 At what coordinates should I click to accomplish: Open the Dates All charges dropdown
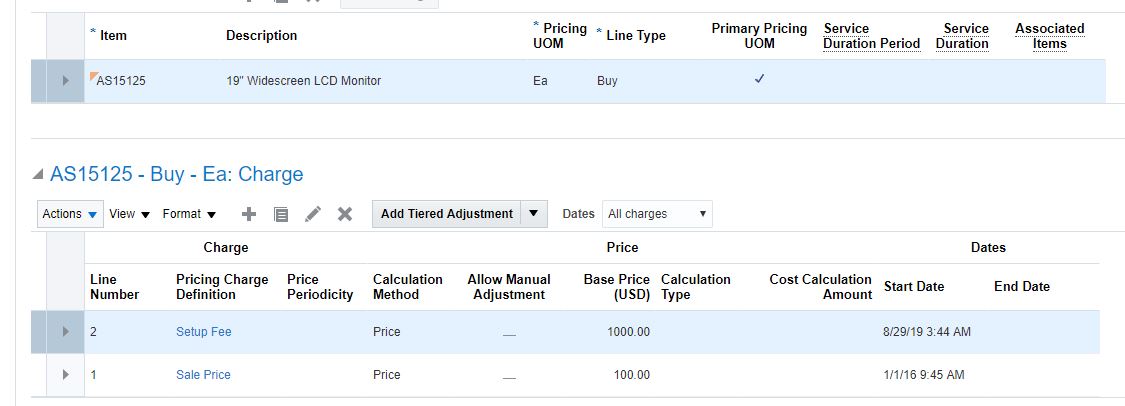pos(657,214)
